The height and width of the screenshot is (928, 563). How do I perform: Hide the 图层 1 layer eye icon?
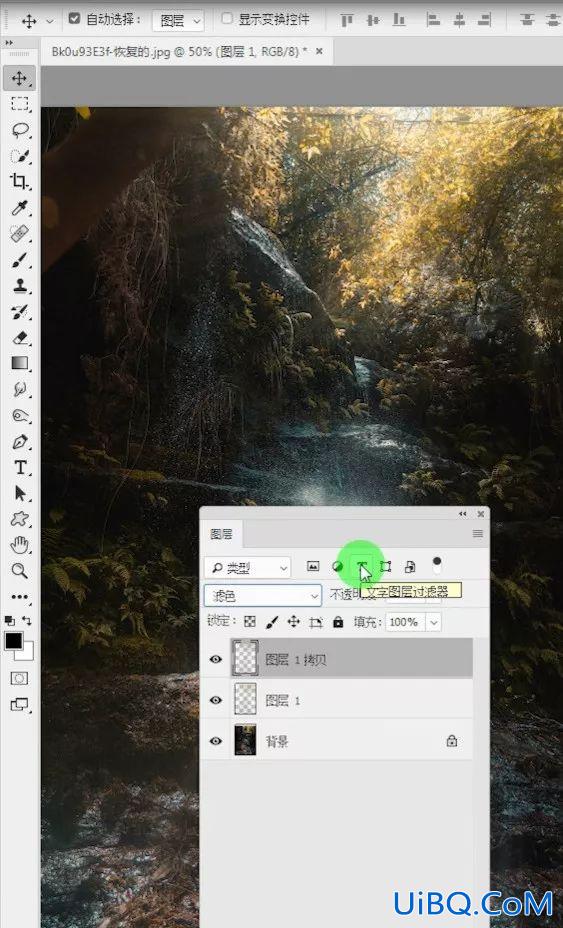216,700
